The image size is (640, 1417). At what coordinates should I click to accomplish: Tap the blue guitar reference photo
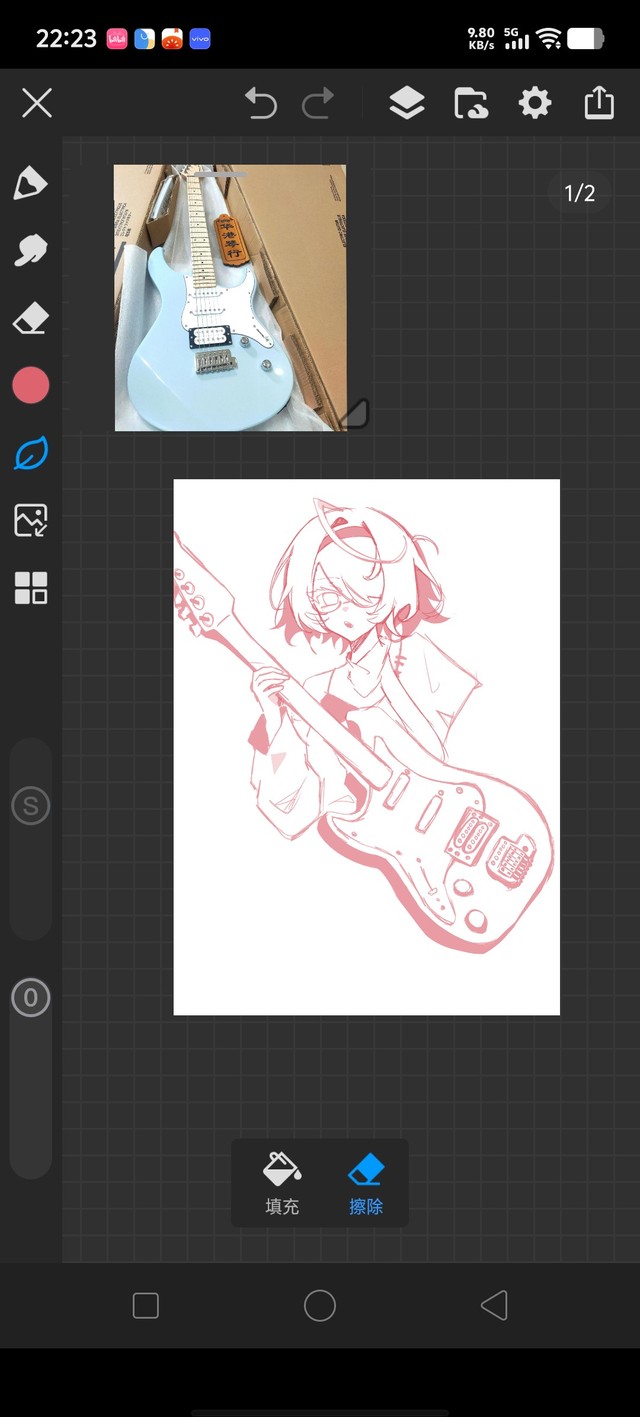(x=230, y=298)
